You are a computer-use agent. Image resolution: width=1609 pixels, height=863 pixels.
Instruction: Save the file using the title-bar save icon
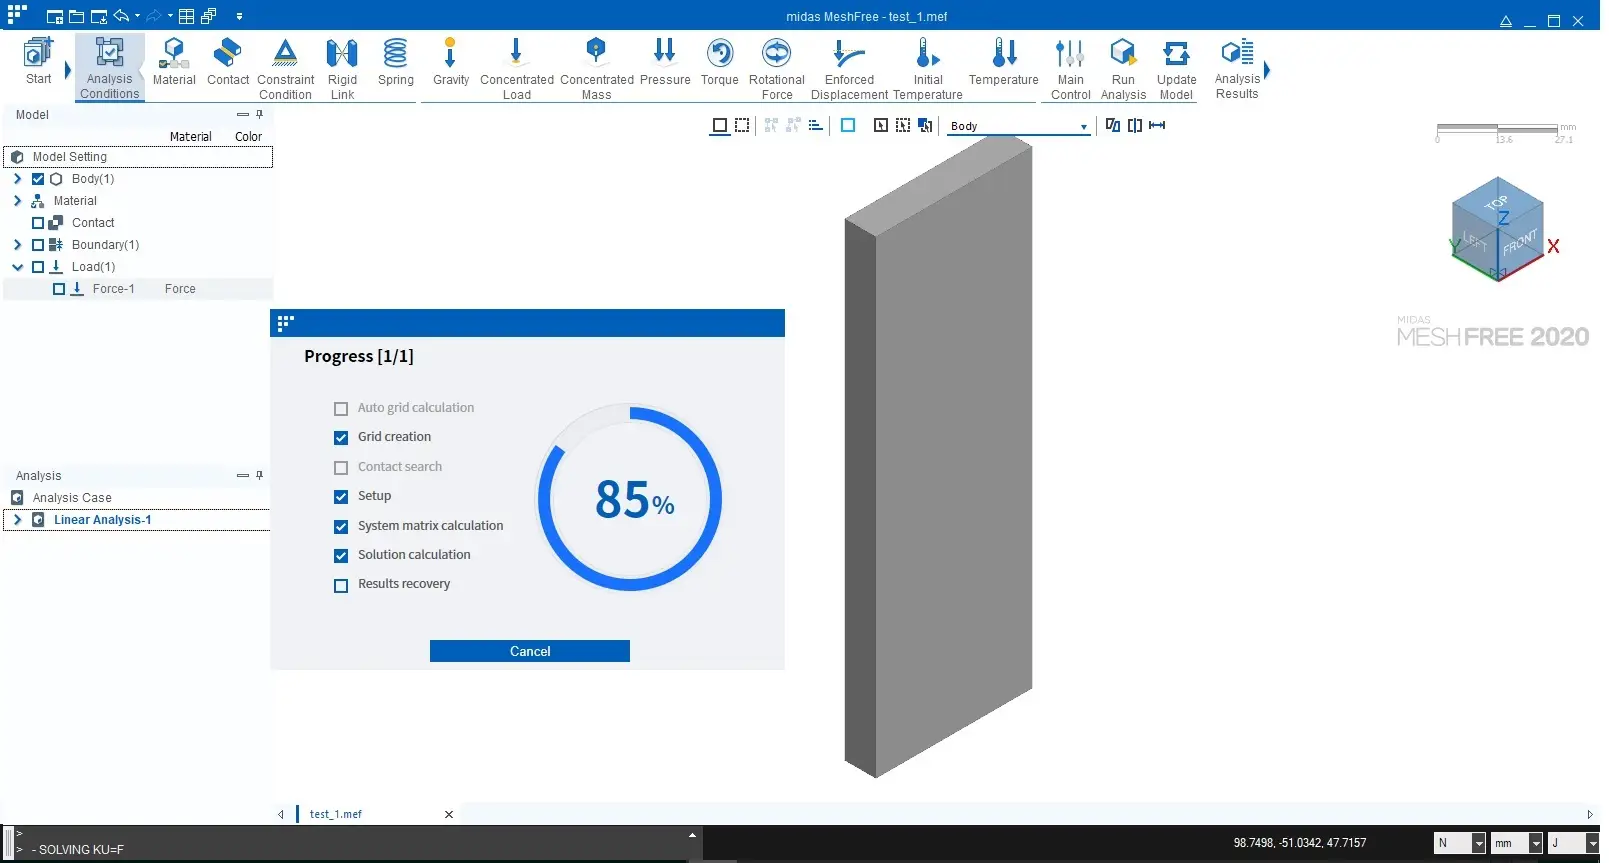coord(98,16)
